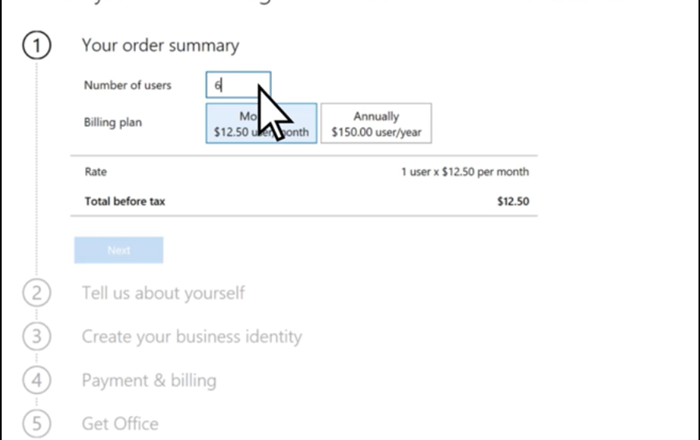700x440 pixels.
Task: Click the step 4 circle icon
Action: pos(37,380)
